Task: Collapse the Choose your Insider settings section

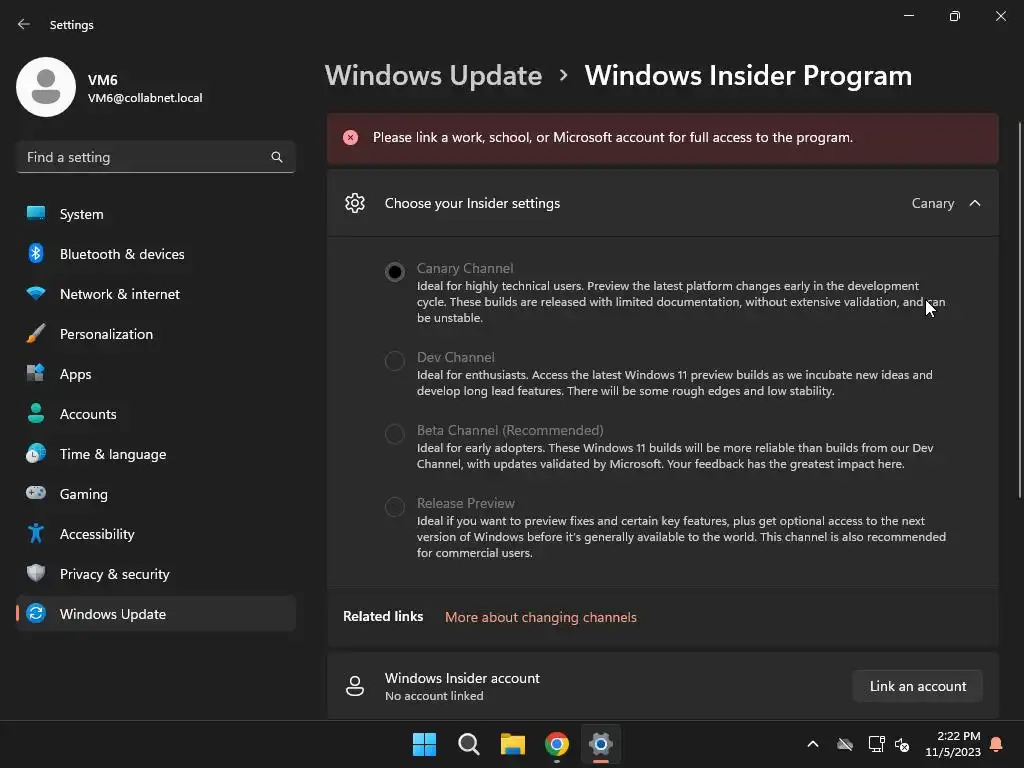Action: point(975,203)
